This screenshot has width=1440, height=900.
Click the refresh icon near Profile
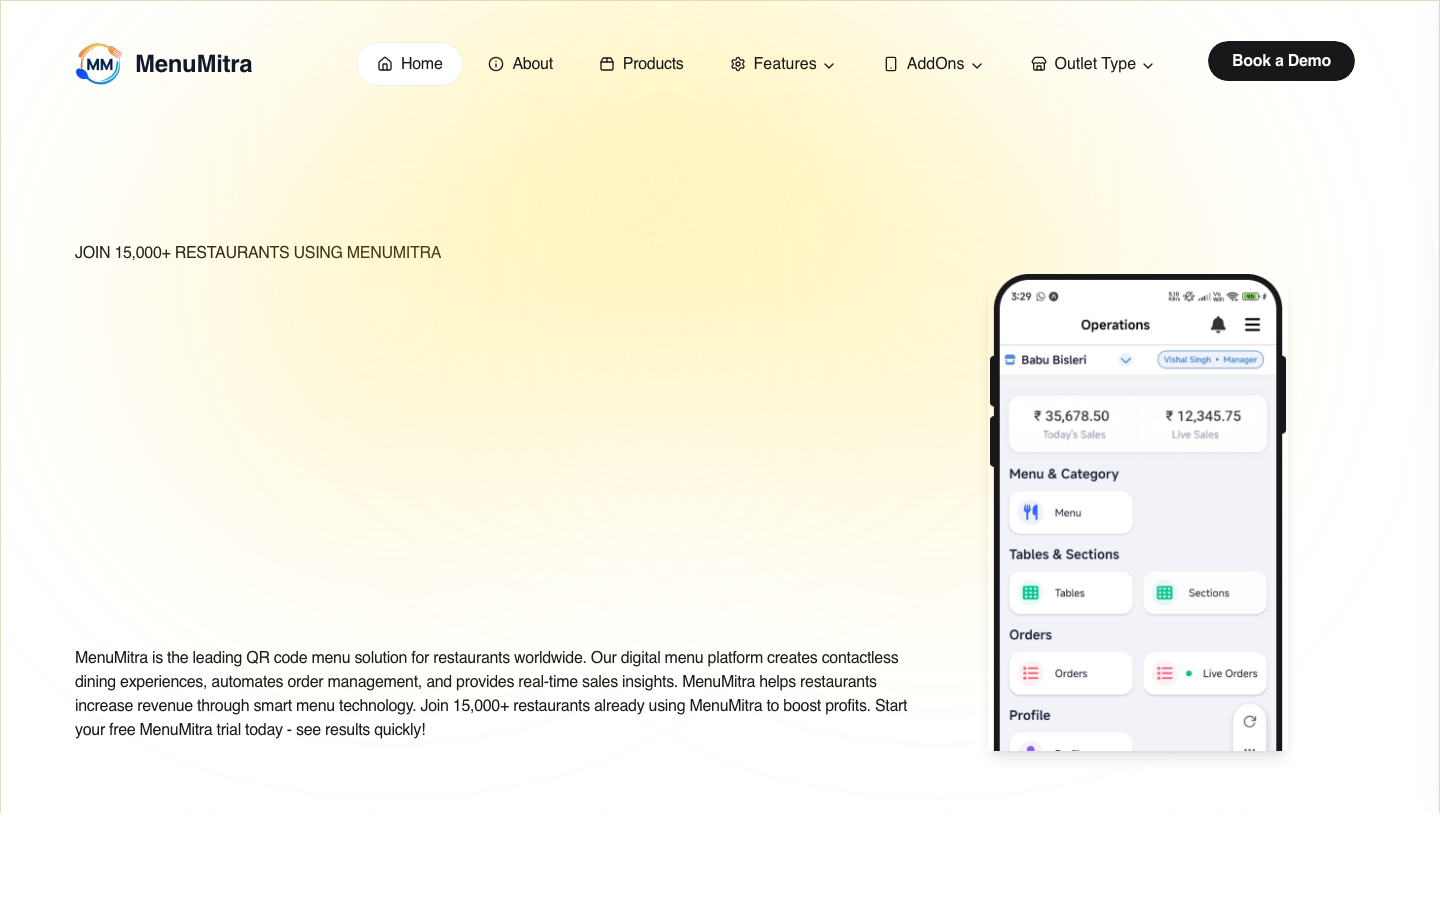1249,721
